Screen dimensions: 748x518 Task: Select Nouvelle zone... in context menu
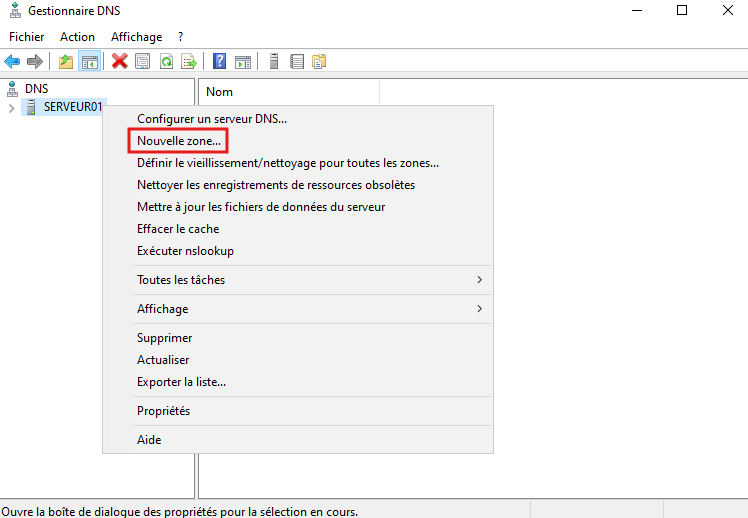[179, 141]
